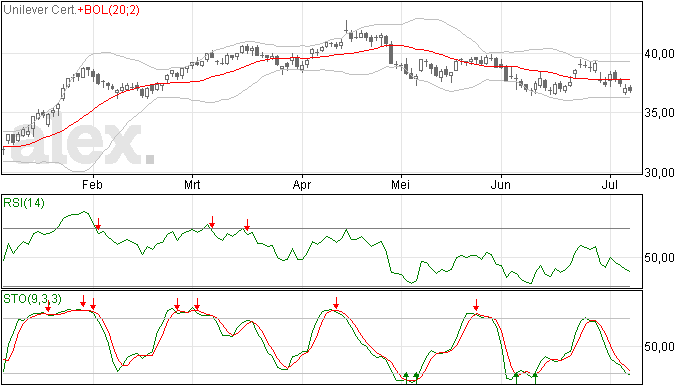Click the 'Jul' month axis label
Viewport: 690px width, 387px height.
[x=609, y=184]
